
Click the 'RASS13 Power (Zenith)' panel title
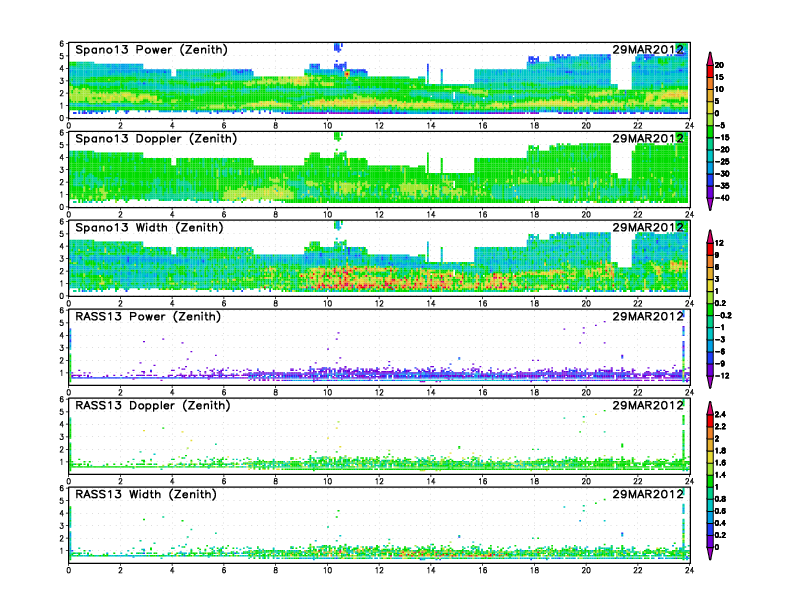point(148,317)
